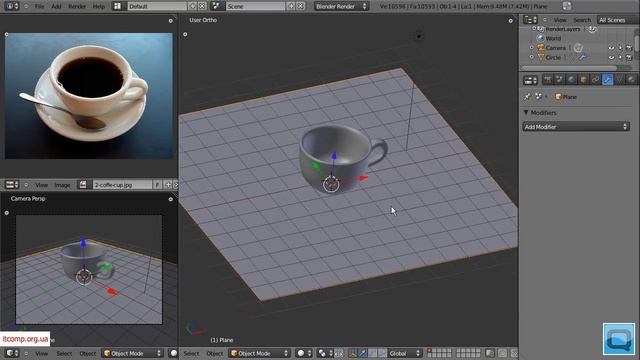Toggle Camera selectability arrow in the outliner
The height and width of the screenshot is (360, 640).
(620, 48)
